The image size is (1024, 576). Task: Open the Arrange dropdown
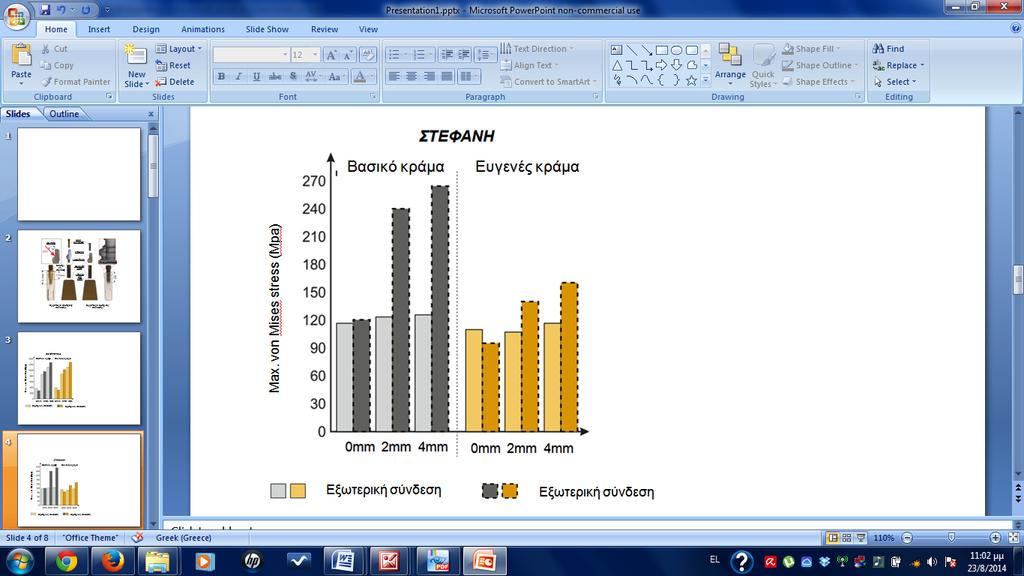[x=730, y=65]
